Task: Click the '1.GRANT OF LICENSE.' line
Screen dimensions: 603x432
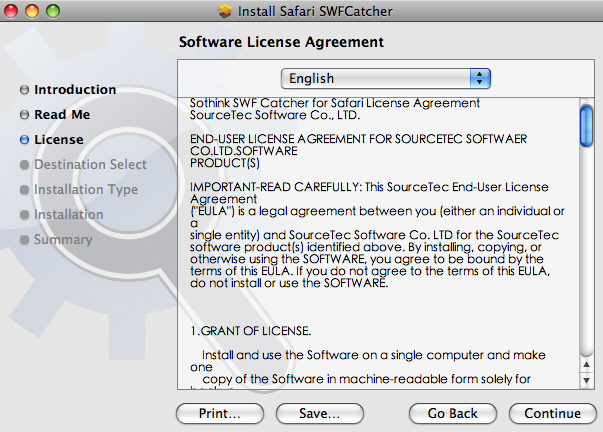Action: tap(250, 331)
